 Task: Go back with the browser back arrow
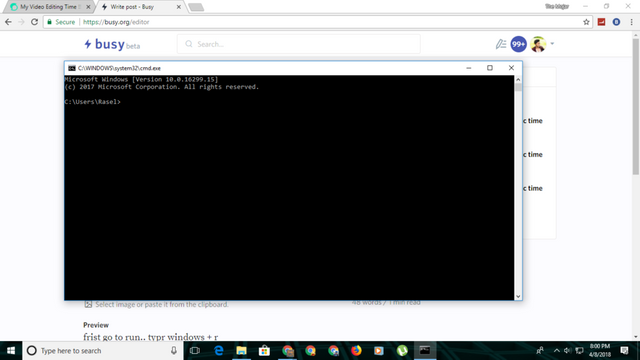(8, 22)
